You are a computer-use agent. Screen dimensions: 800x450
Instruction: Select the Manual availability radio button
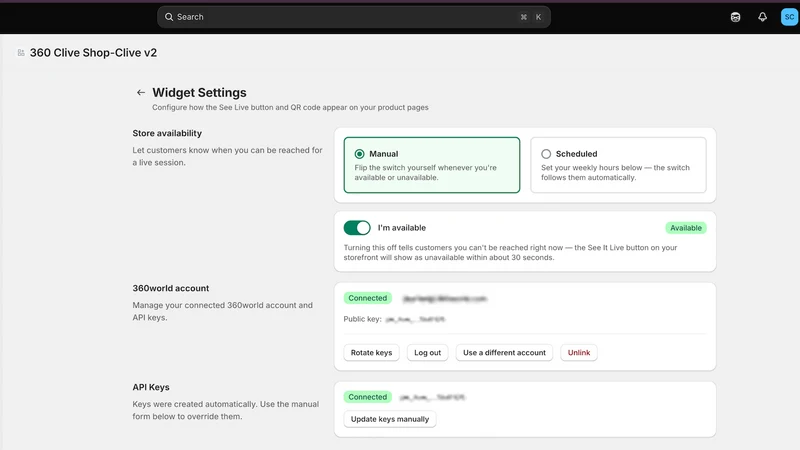359,154
